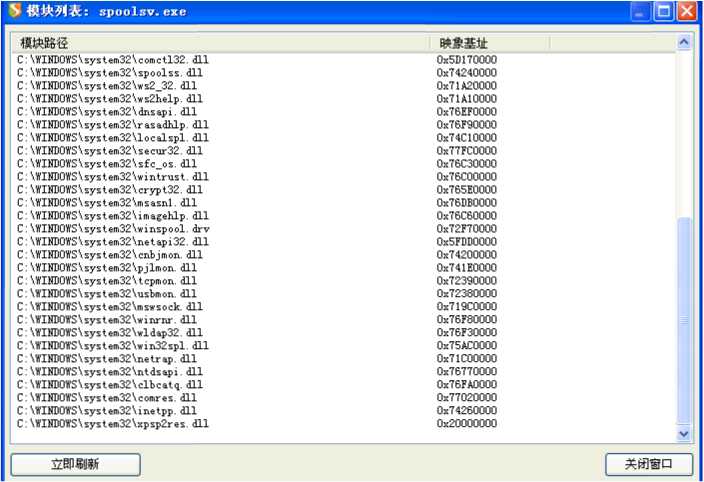This screenshot has height=482, width=704.
Task: Sort by the 模块路径 column header
Action: point(220,43)
